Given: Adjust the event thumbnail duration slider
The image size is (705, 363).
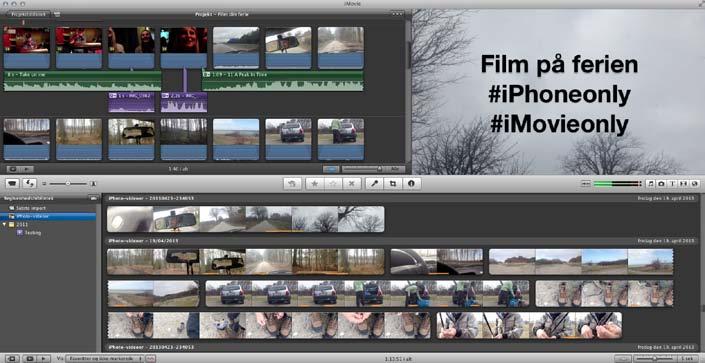Looking at the screenshot, I should pos(656,359).
